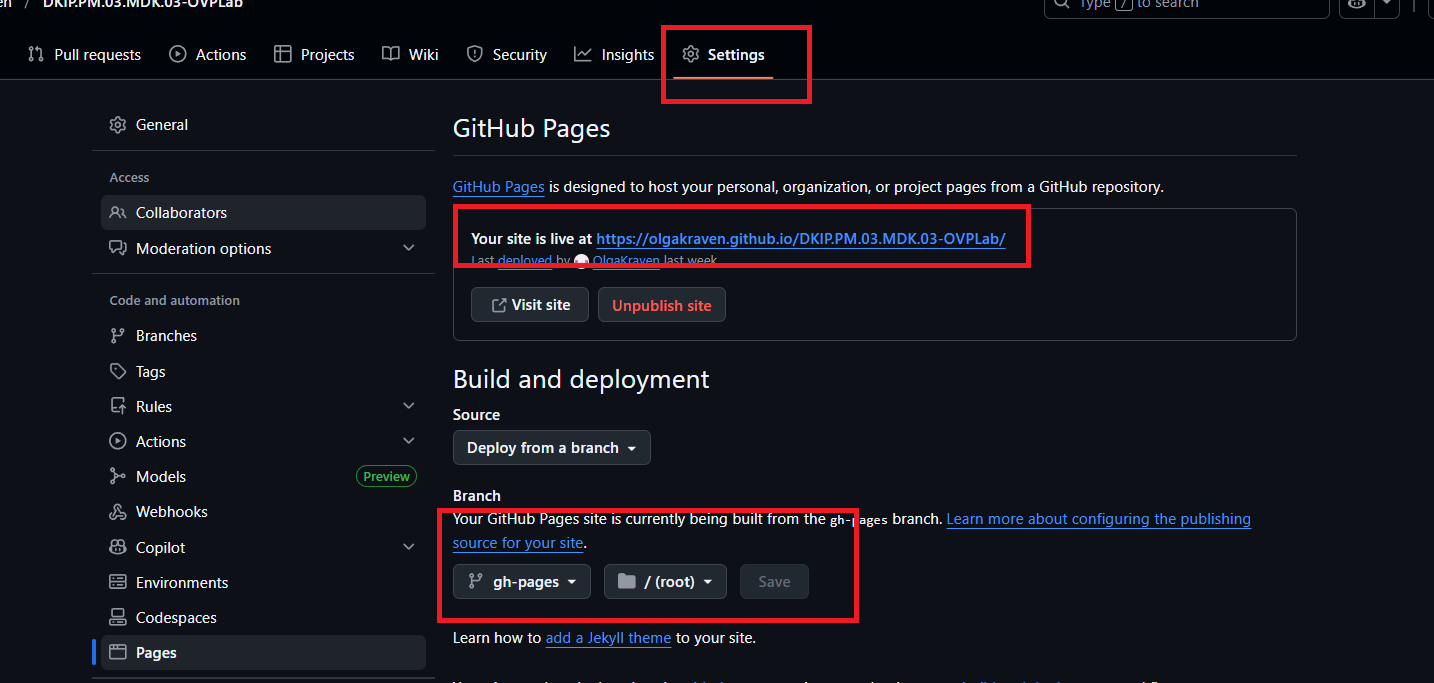Follow the GitHub Pages documentation link
This screenshot has height=683, width=1434.
click(499, 187)
